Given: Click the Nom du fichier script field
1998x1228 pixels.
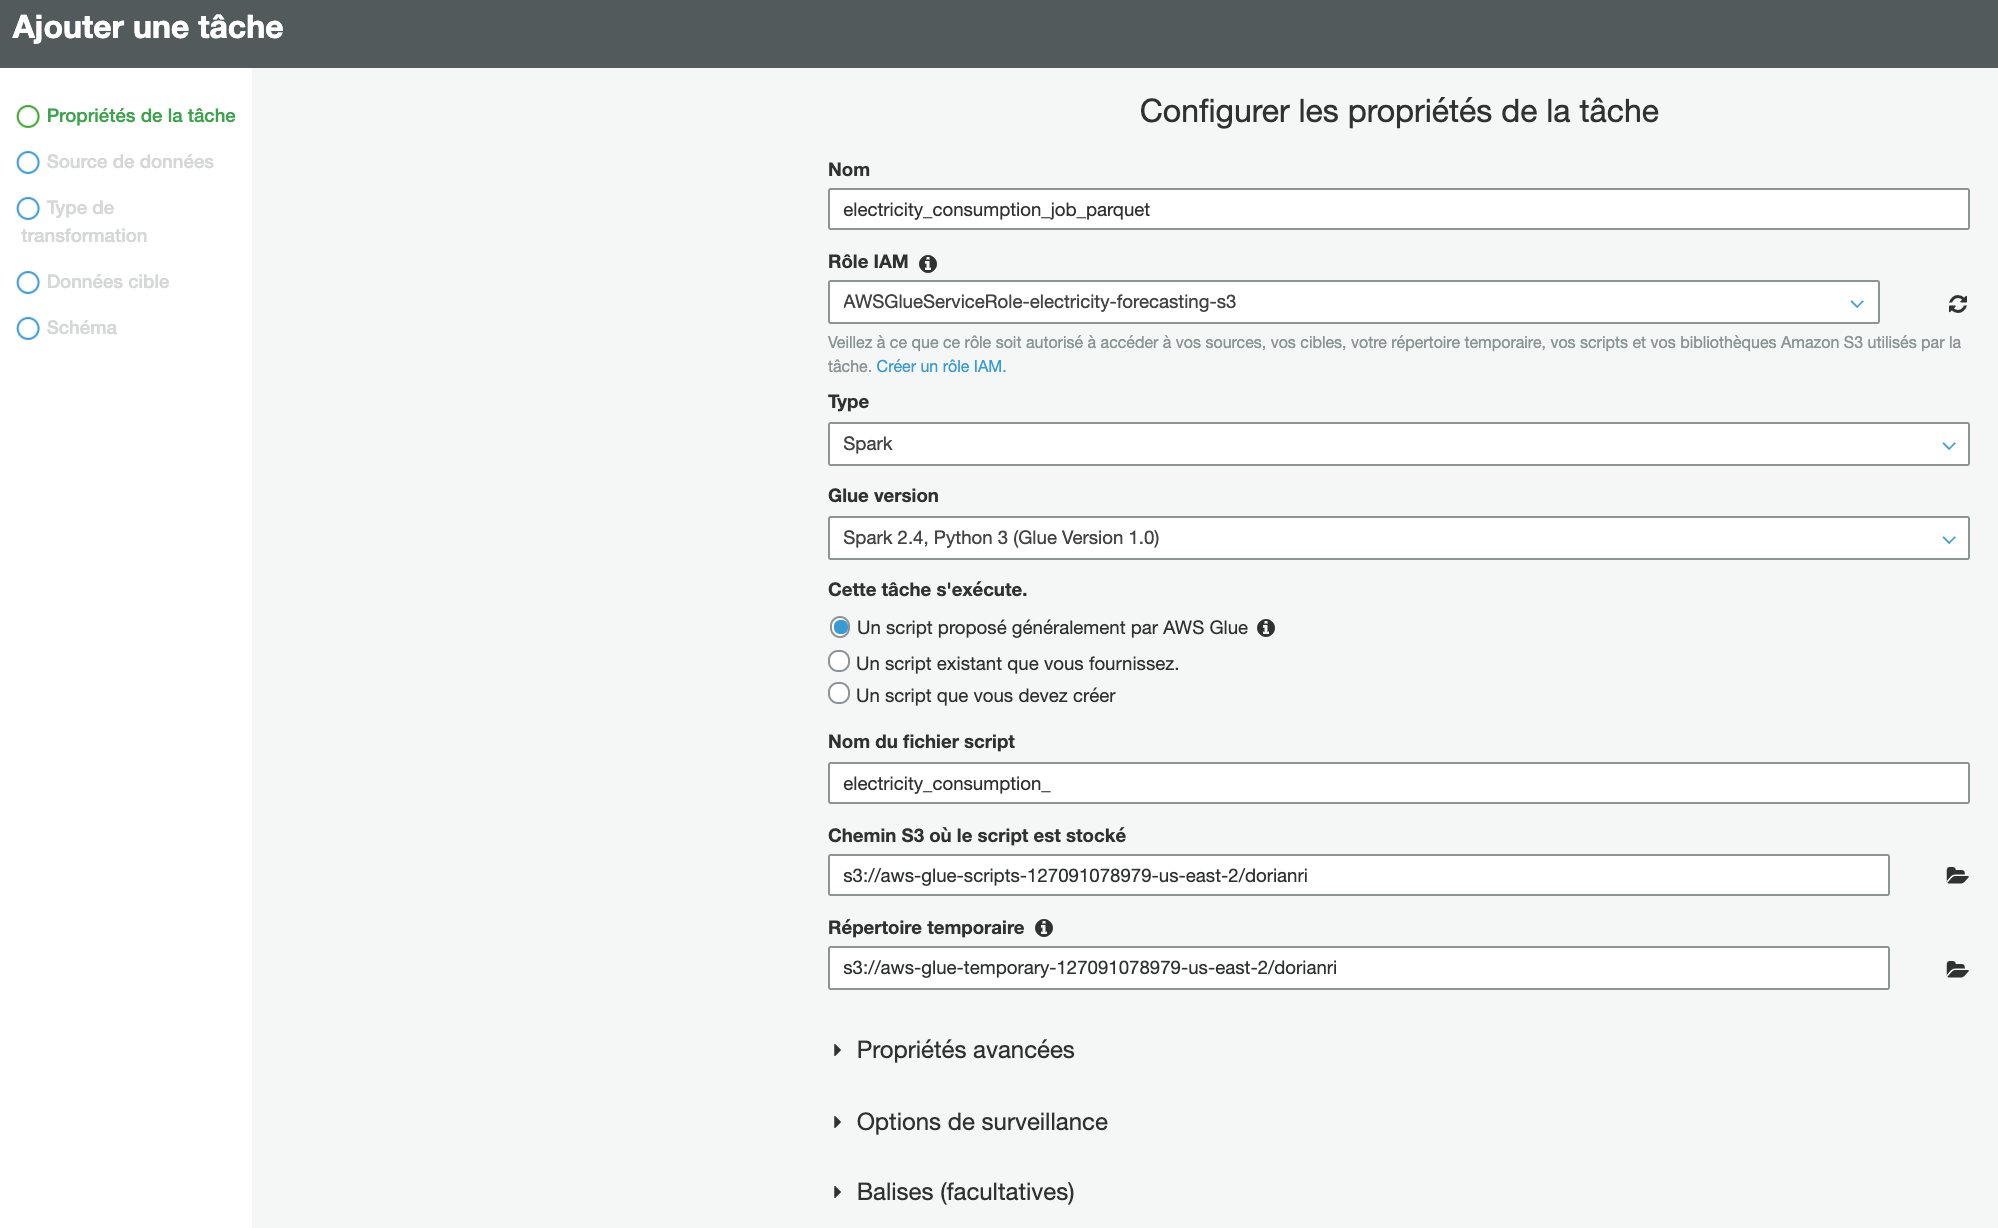Looking at the screenshot, I should [x=1398, y=784].
